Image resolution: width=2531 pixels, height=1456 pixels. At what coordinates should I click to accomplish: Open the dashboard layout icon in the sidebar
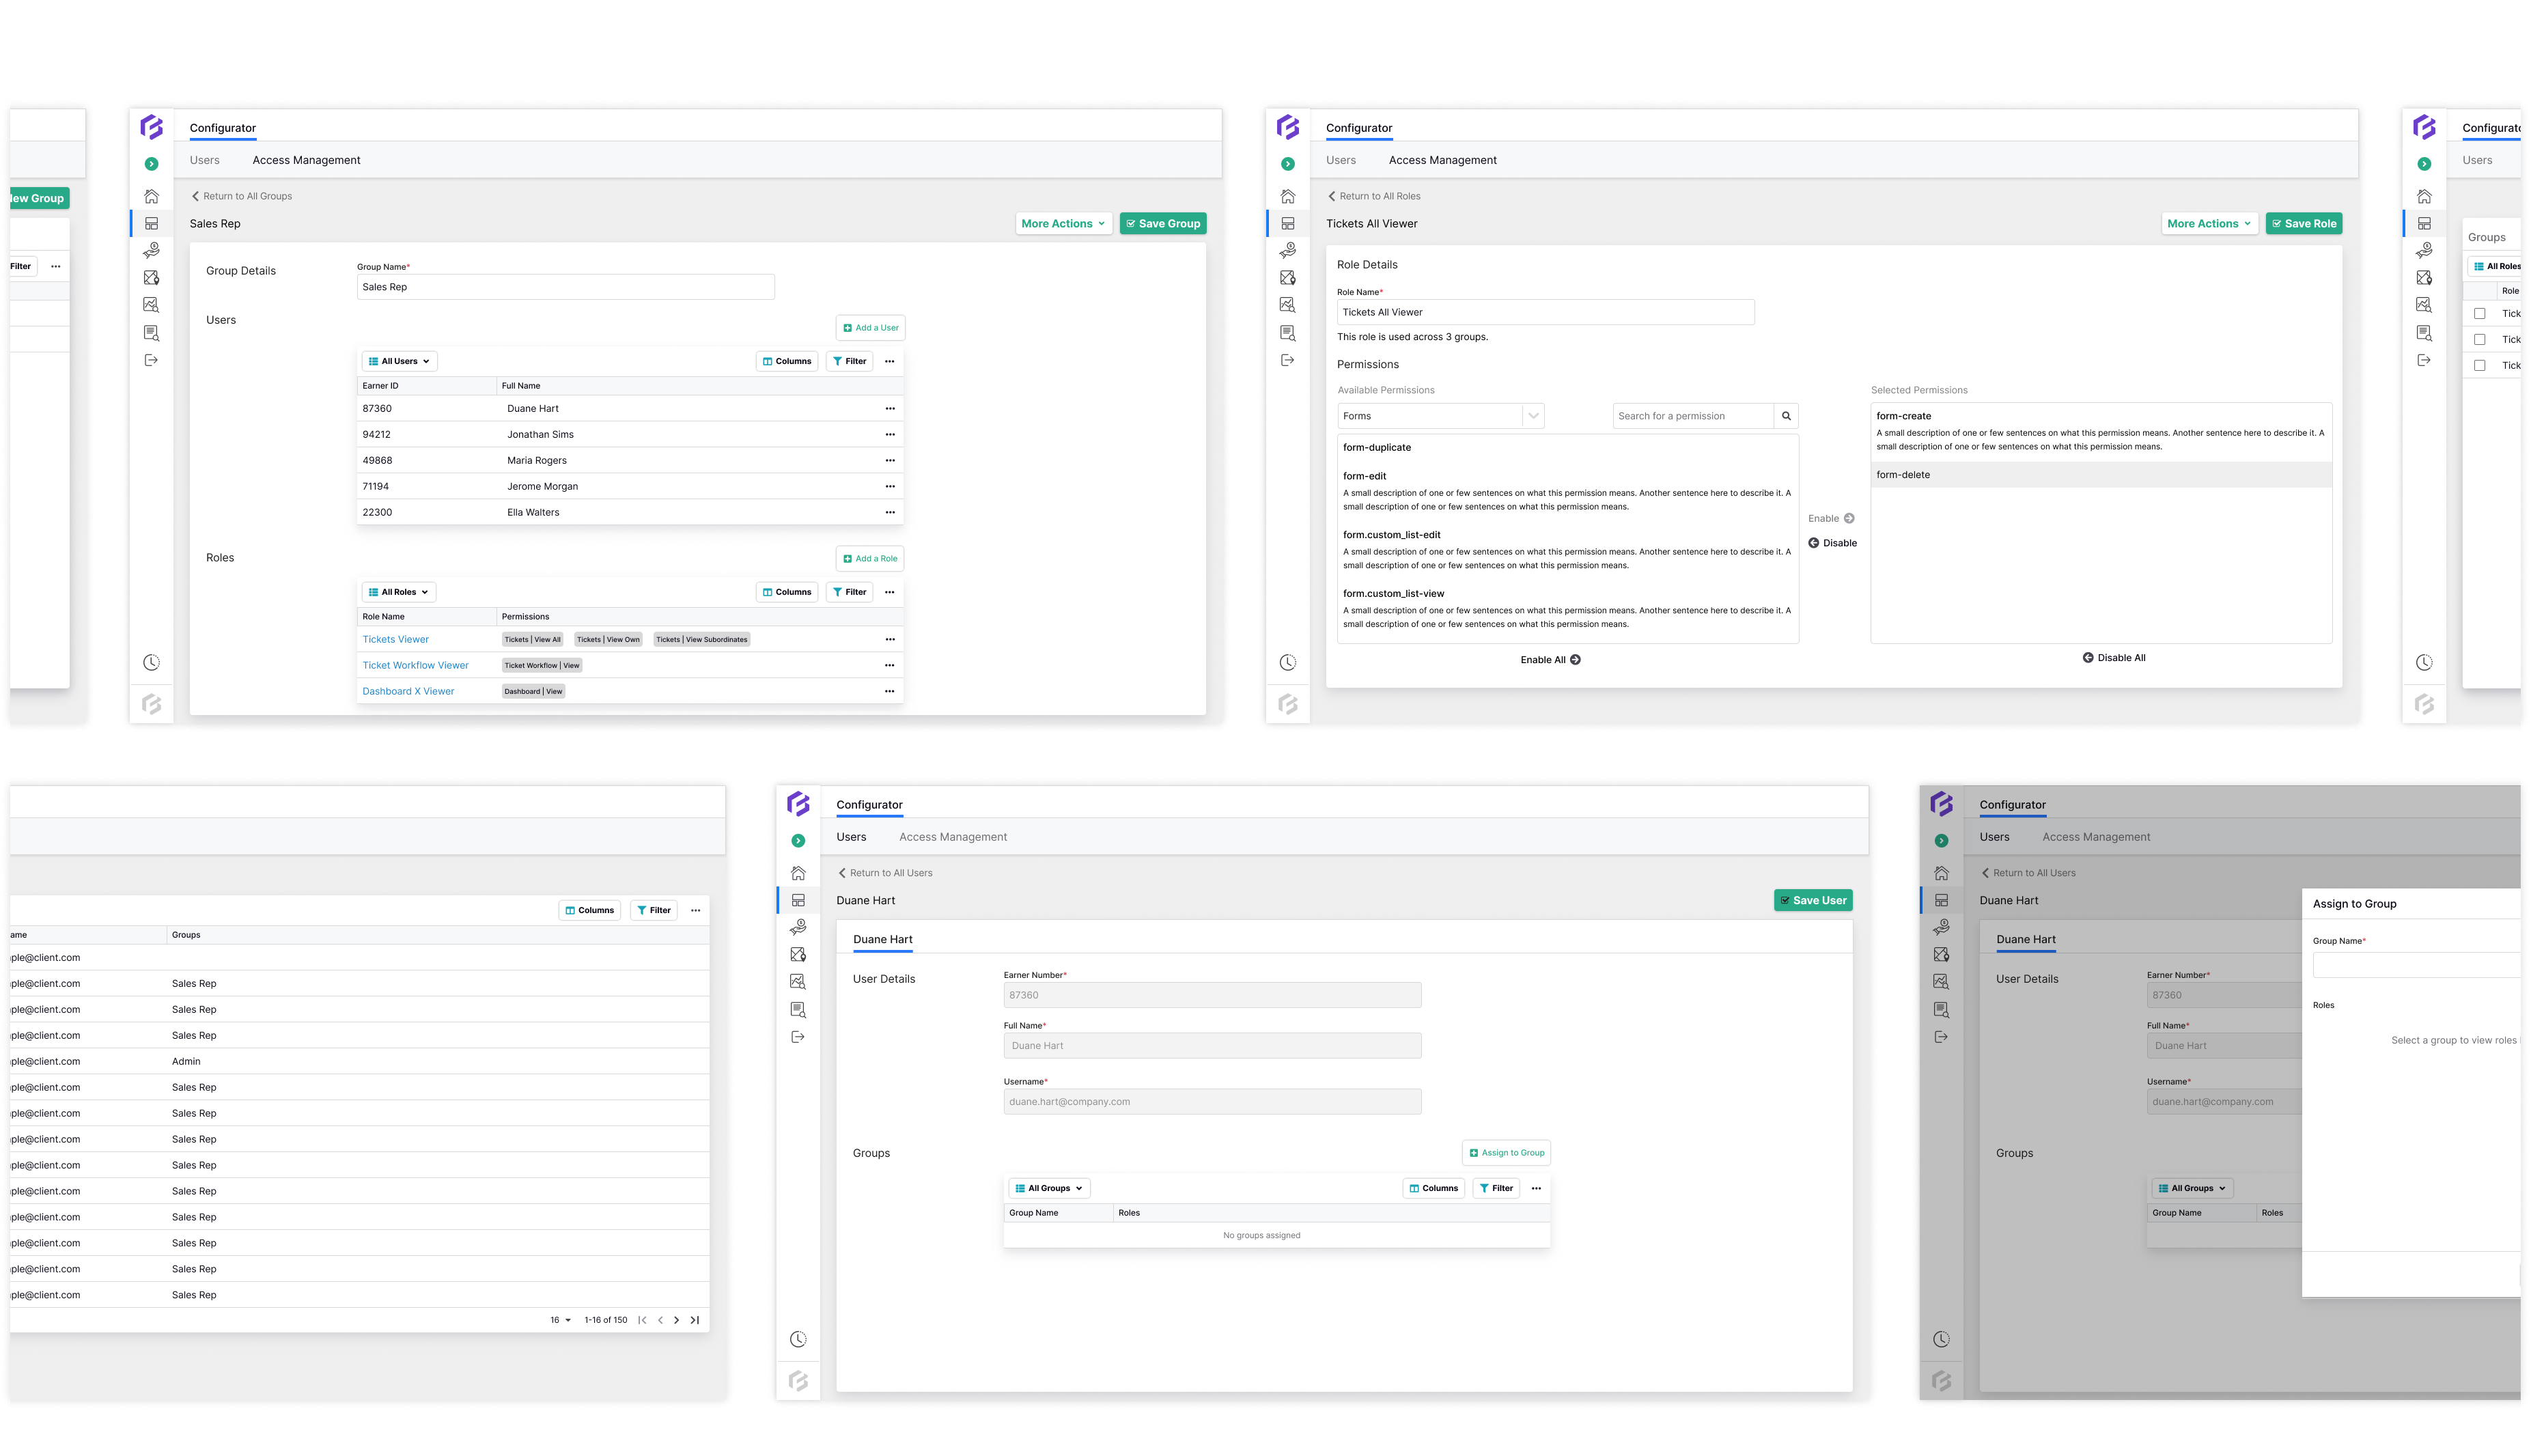151,223
